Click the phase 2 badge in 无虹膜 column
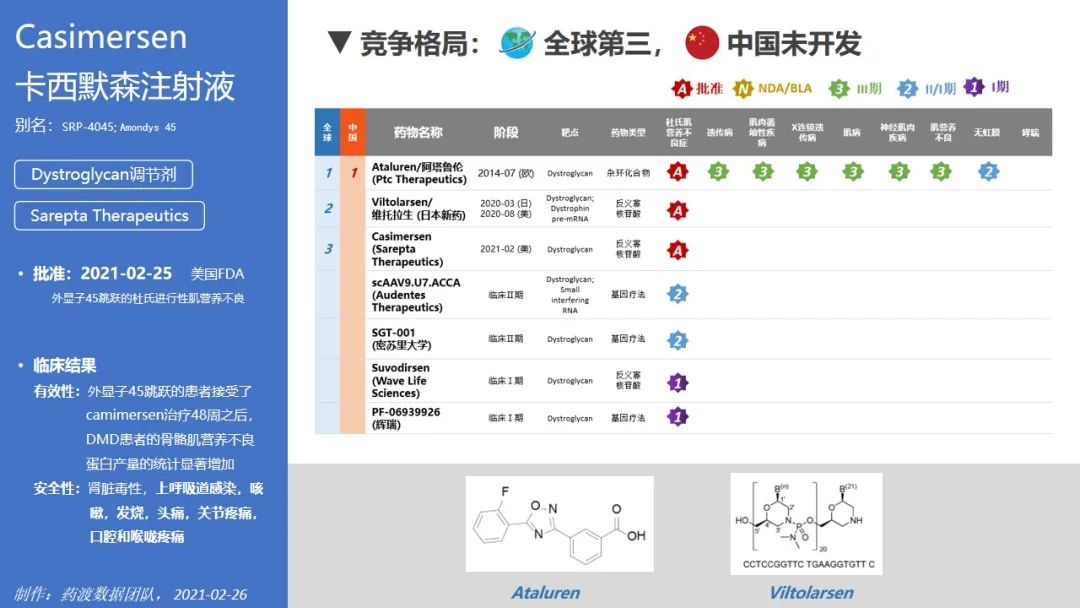1080x608 pixels. point(987,172)
